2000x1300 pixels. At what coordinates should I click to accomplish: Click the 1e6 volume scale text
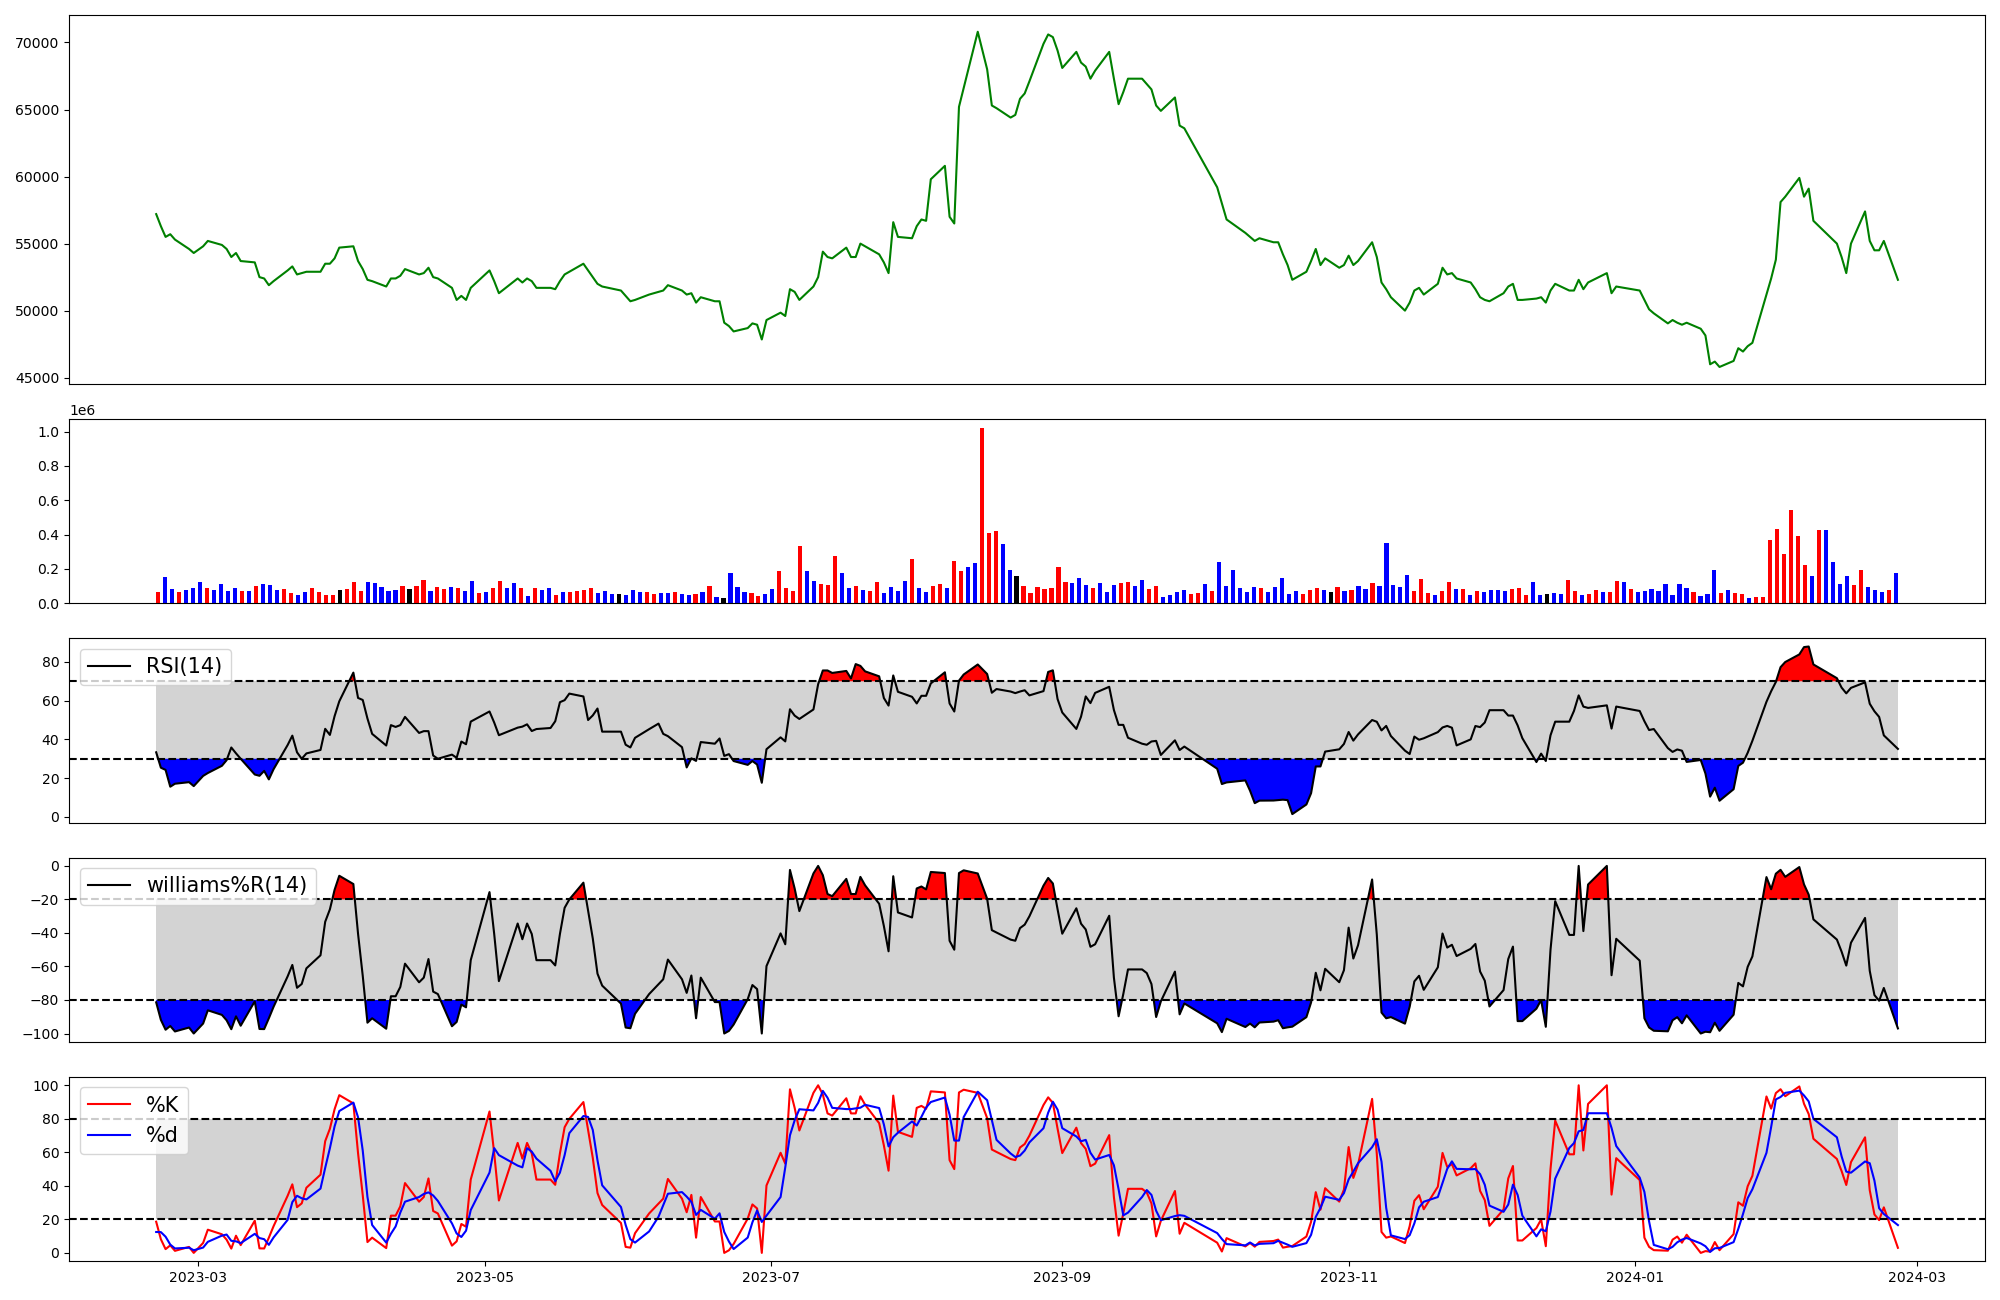(82, 410)
